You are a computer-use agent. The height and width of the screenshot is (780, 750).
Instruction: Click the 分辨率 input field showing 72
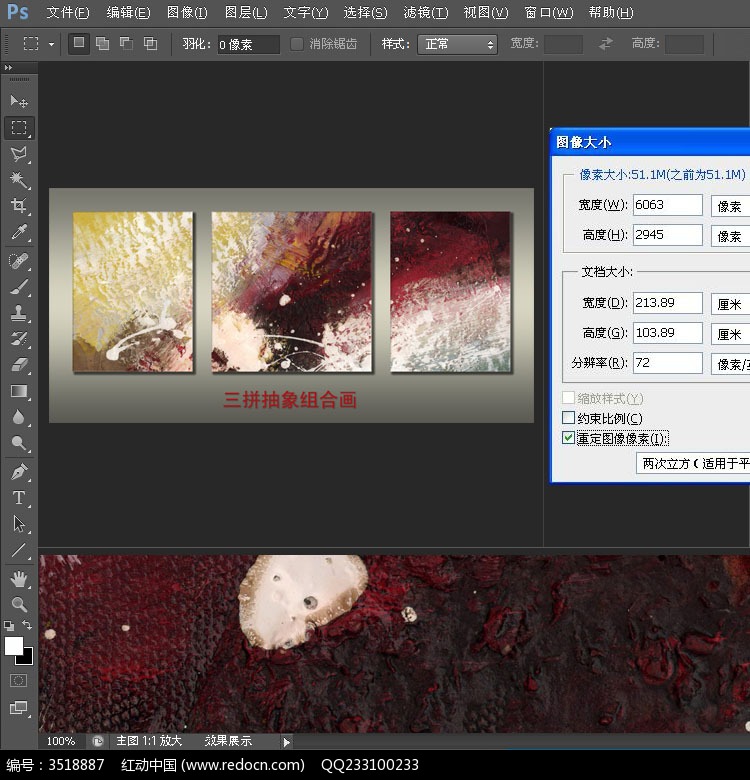tap(667, 362)
